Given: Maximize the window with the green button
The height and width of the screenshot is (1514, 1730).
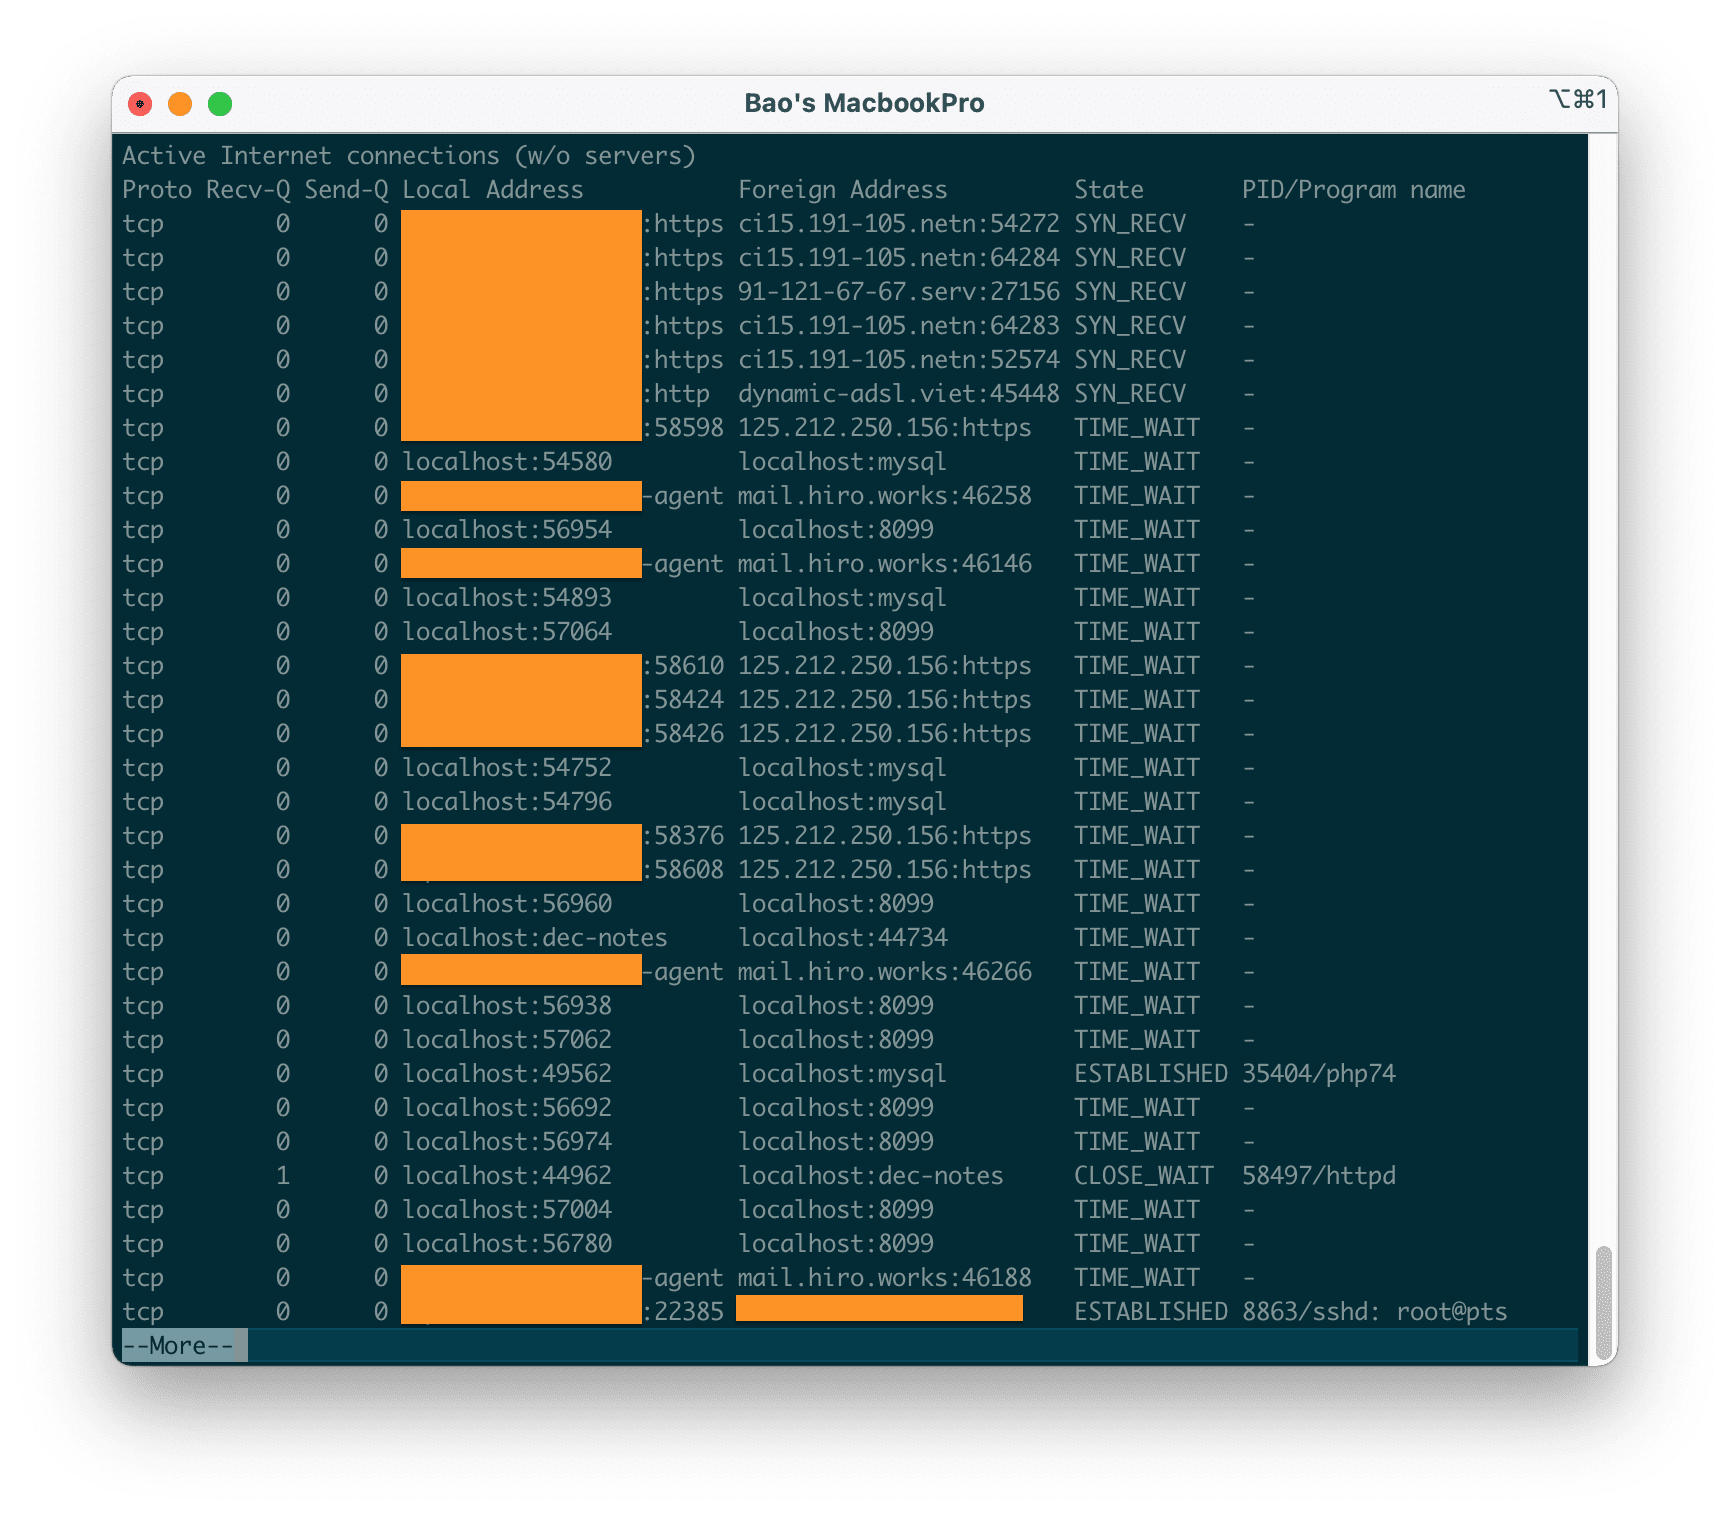Looking at the screenshot, I should (220, 104).
